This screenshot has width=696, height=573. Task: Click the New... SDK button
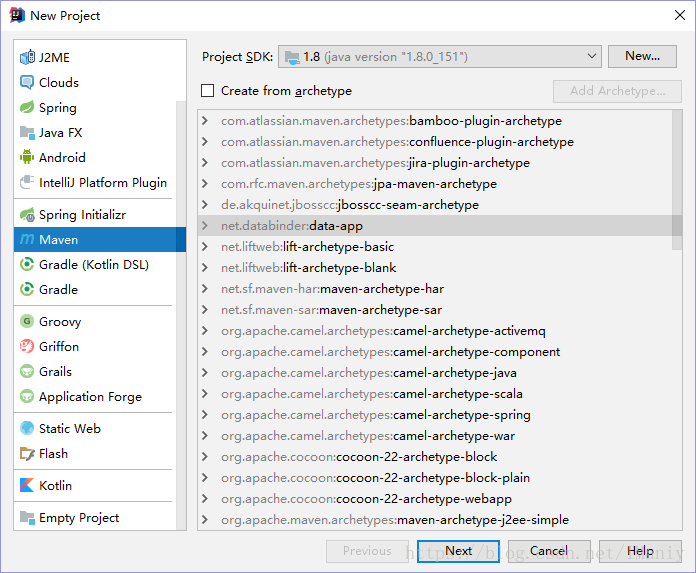coord(642,56)
